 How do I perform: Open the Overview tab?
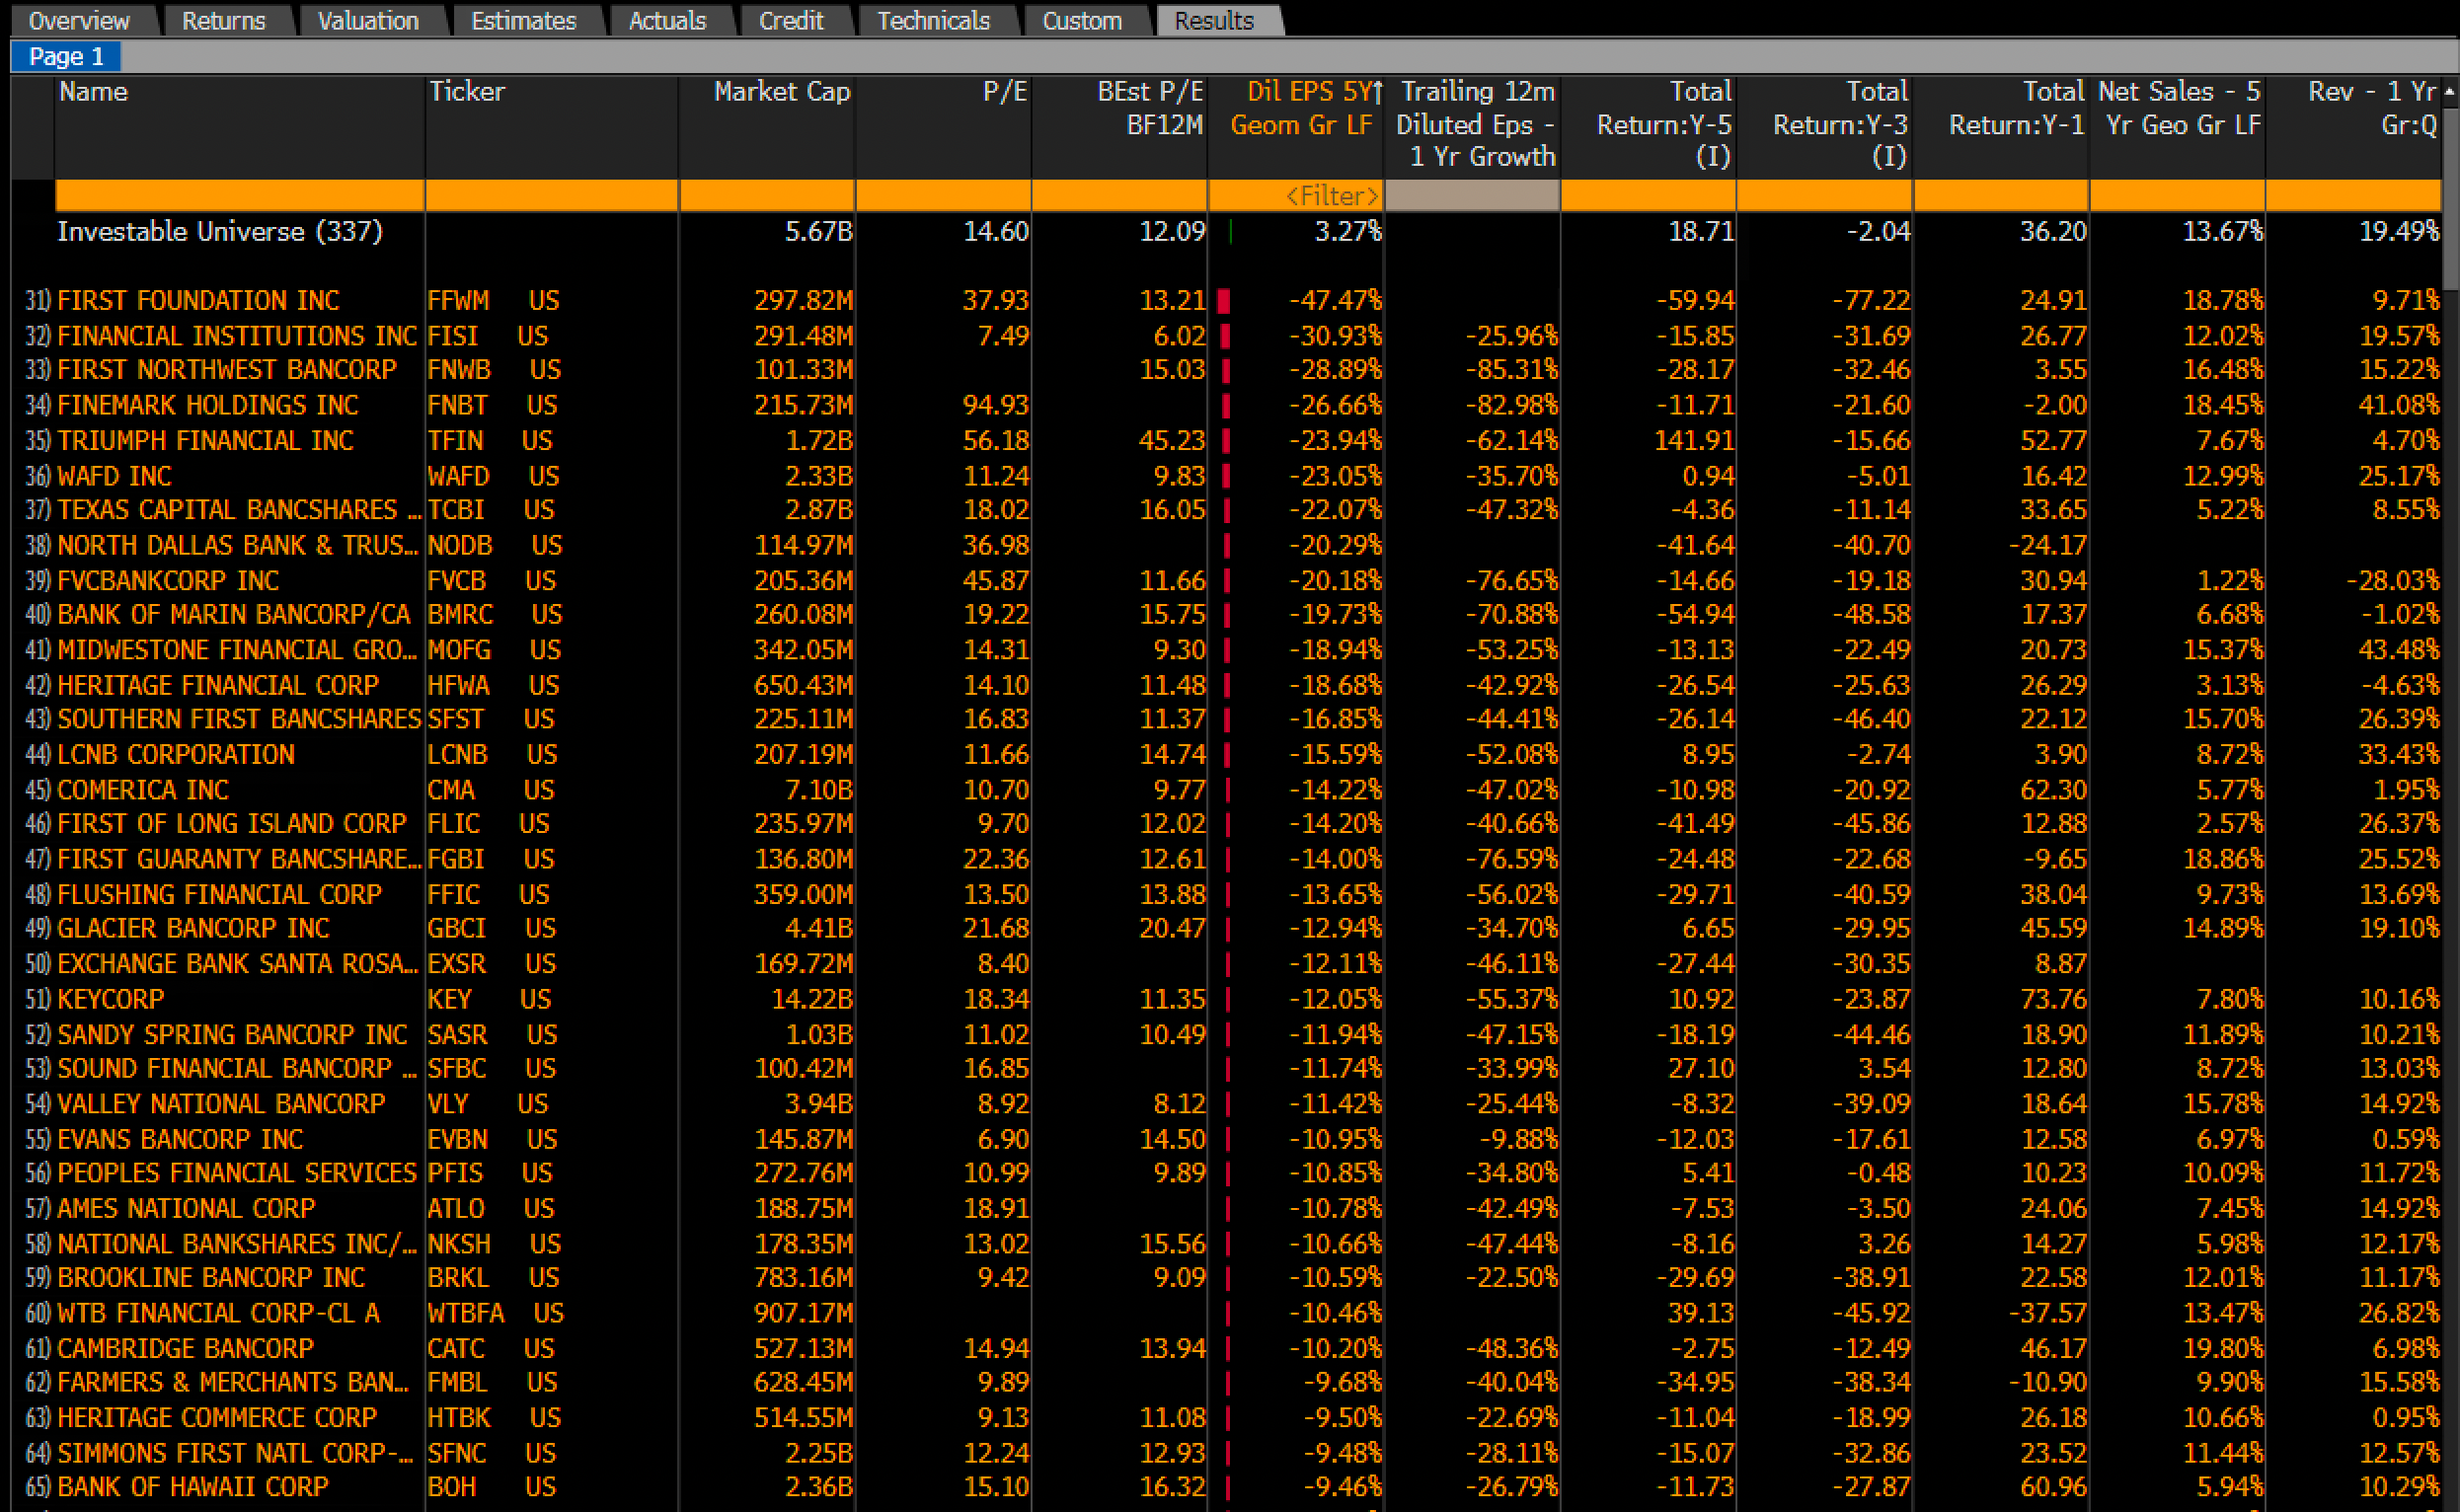(80, 20)
